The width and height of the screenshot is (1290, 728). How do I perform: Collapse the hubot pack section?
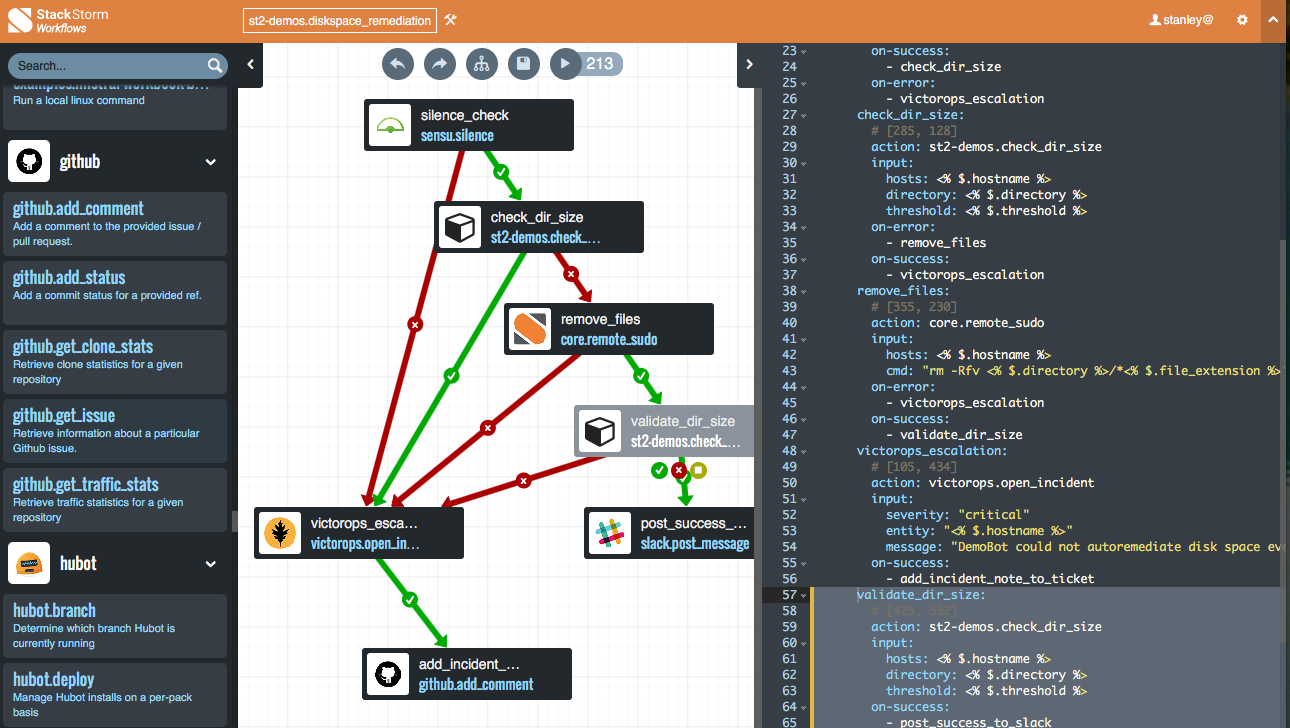[x=211, y=564]
